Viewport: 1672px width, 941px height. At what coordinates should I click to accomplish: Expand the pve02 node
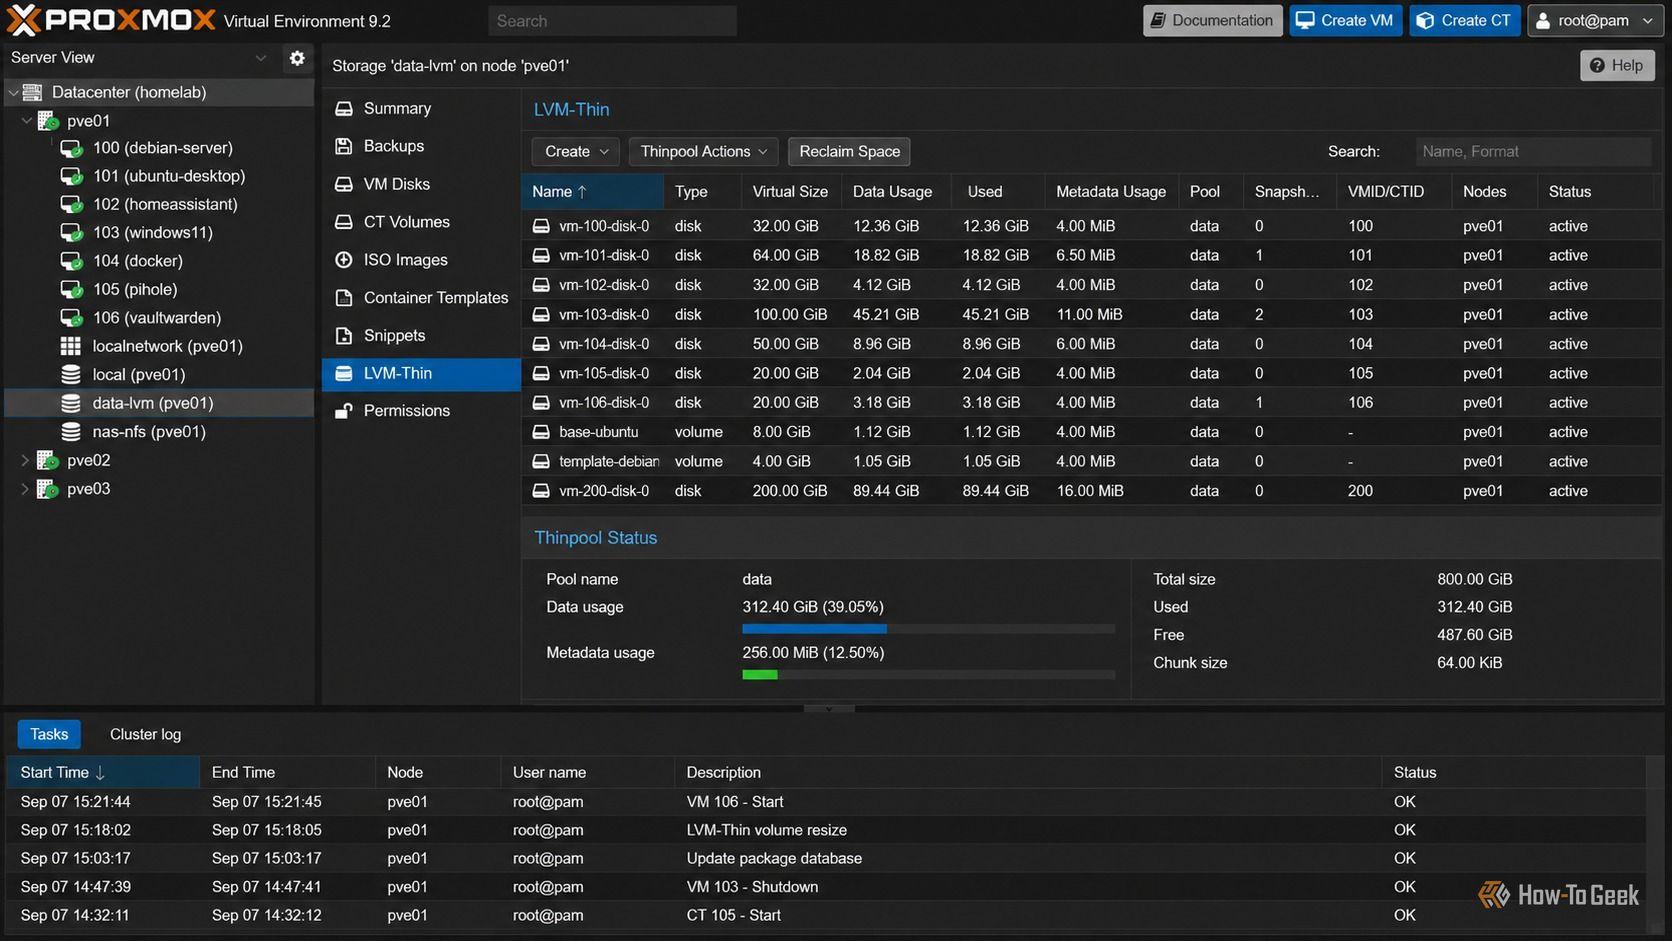click(x=25, y=461)
